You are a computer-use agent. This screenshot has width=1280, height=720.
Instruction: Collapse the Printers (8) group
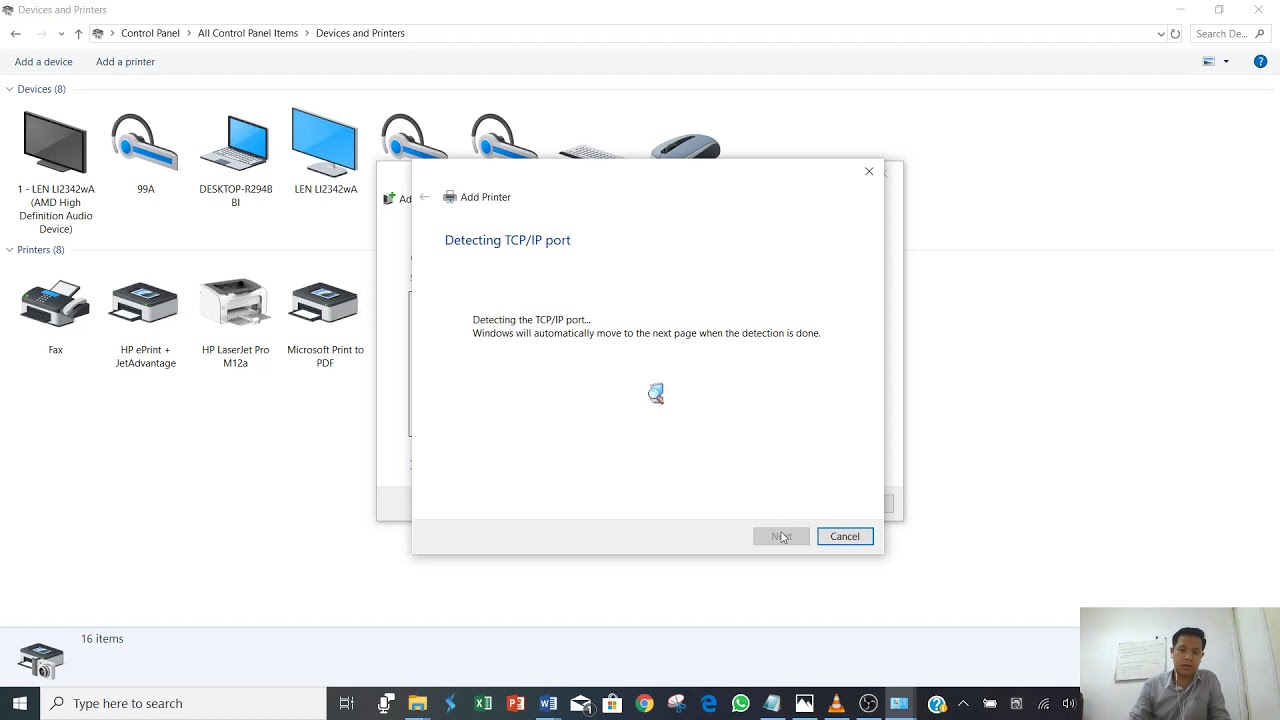tap(9, 250)
